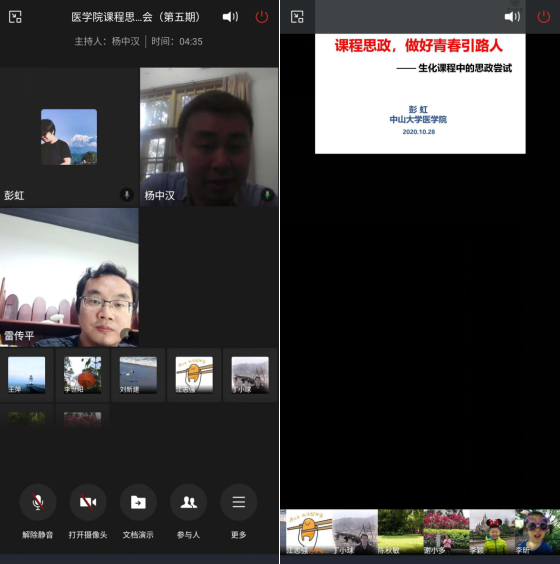Select 杨中汉 video tile
560x564 pixels.
(209, 137)
